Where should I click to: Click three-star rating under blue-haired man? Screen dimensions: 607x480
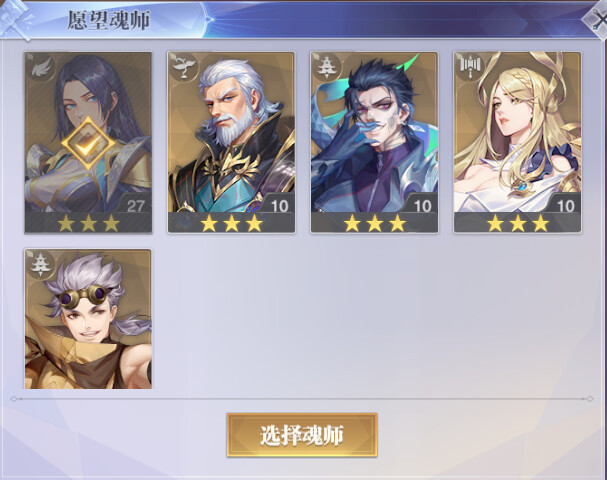click(374, 223)
